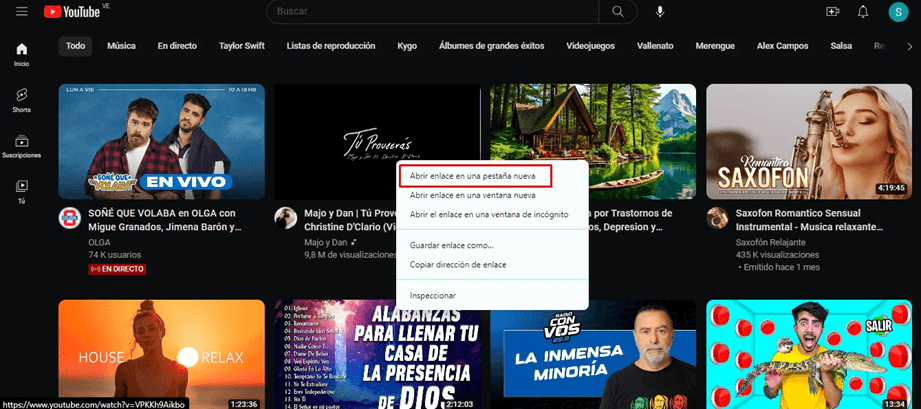921x409 pixels.
Task: Open the create video icon
Action: pyautogui.click(x=832, y=11)
